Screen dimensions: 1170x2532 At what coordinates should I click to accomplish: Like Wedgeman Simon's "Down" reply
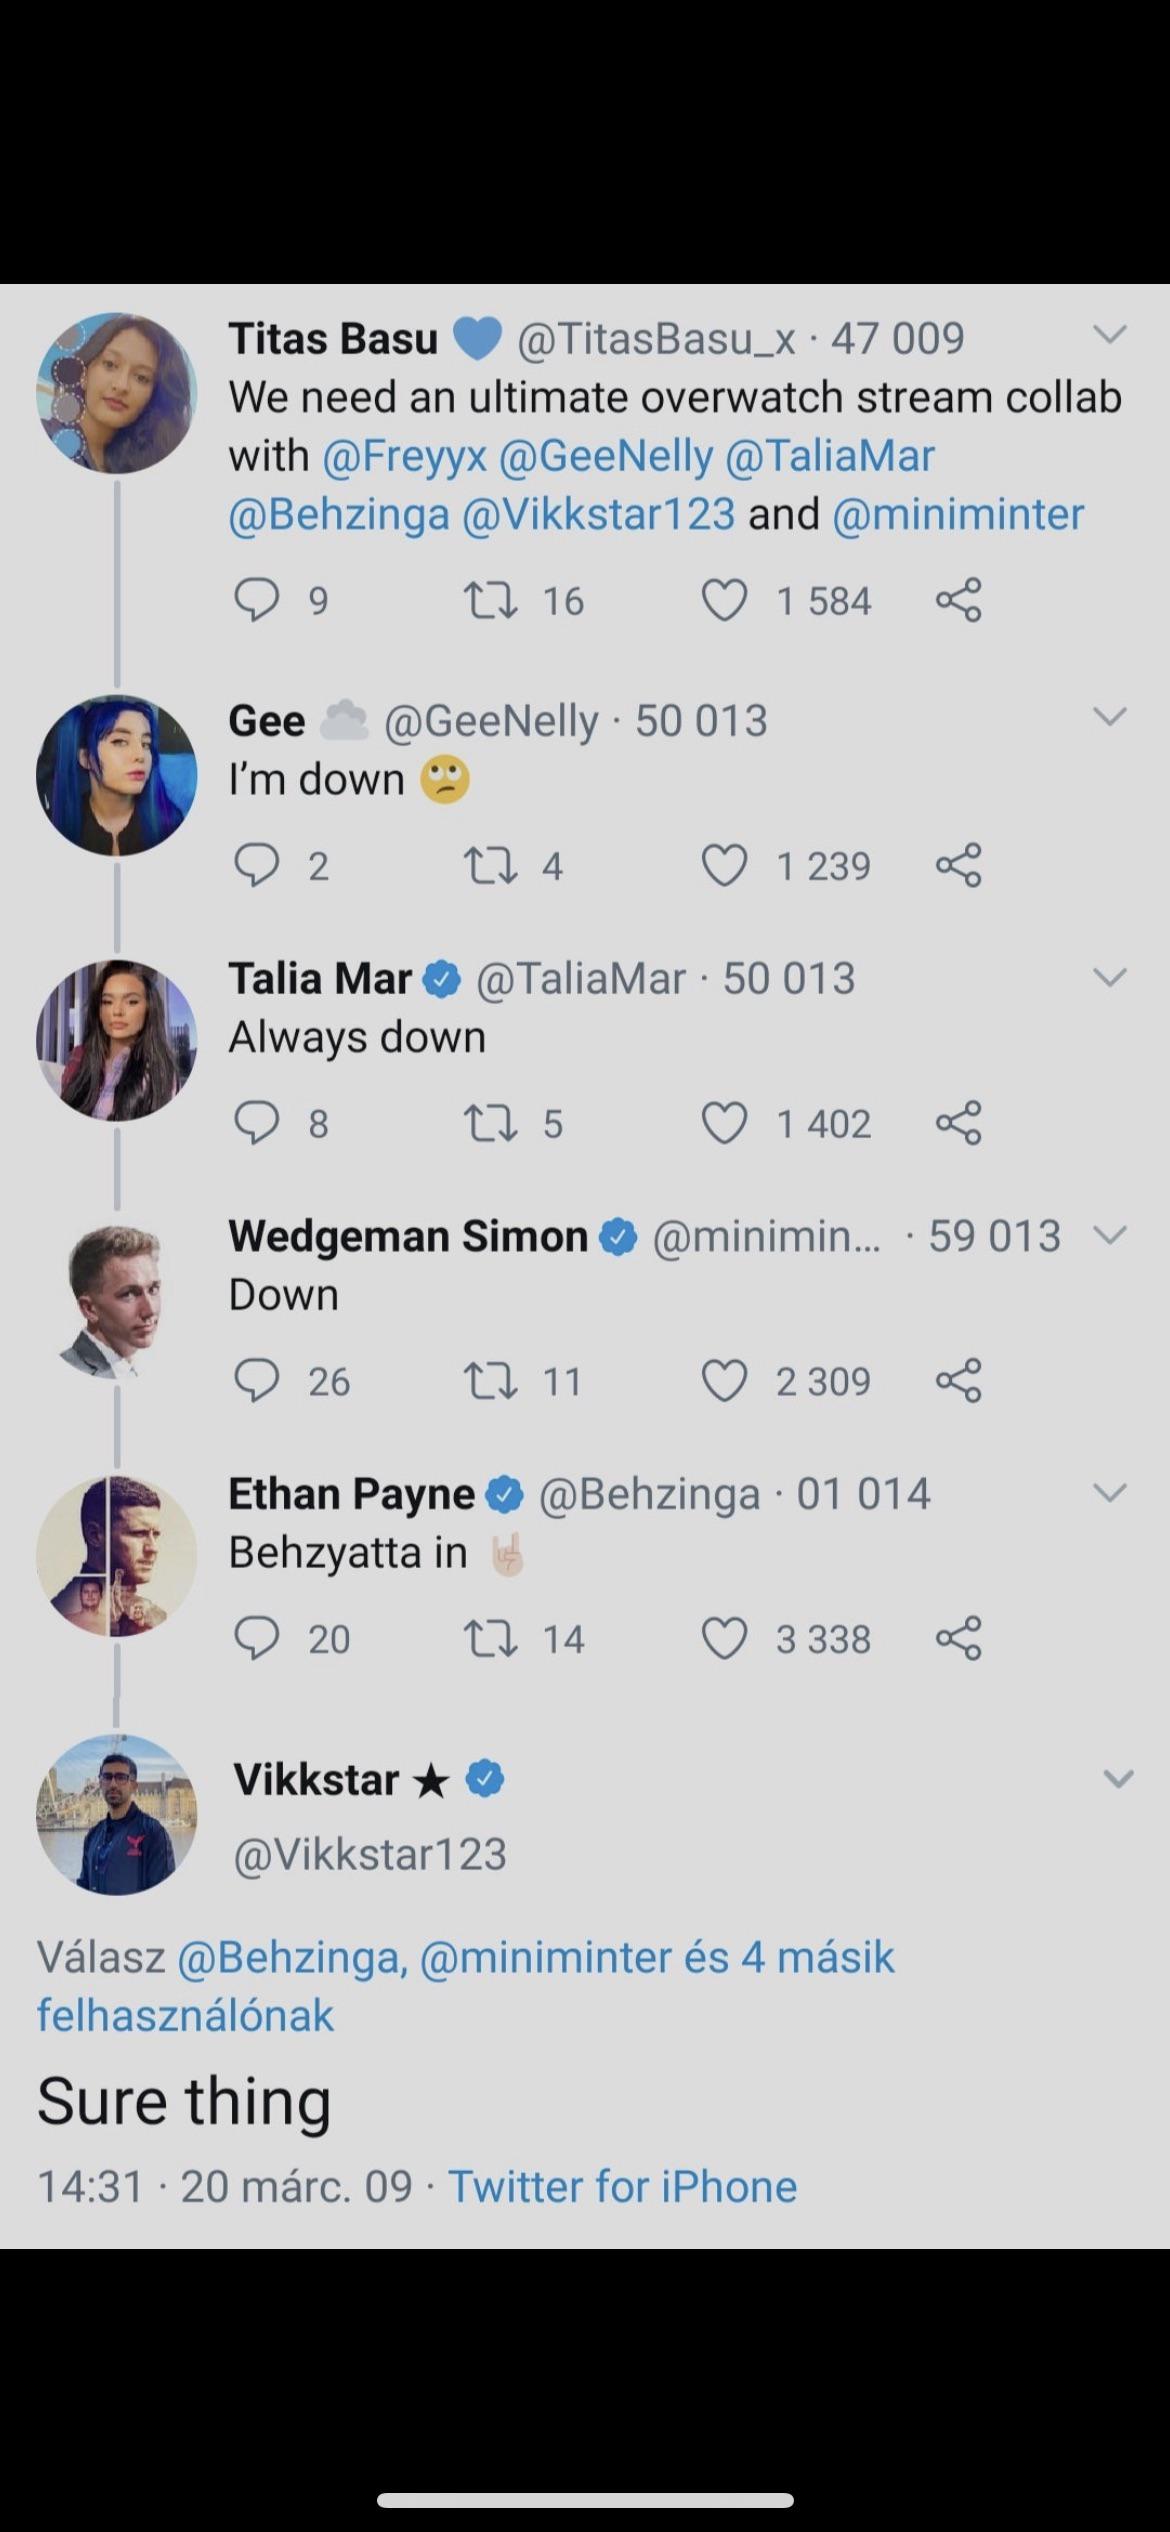click(x=724, y=1381)
